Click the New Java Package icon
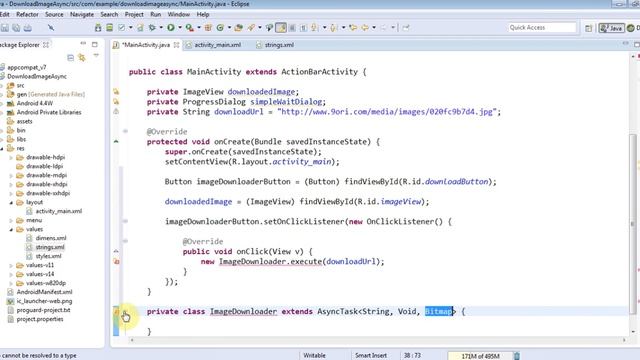 tap(208, 27)
